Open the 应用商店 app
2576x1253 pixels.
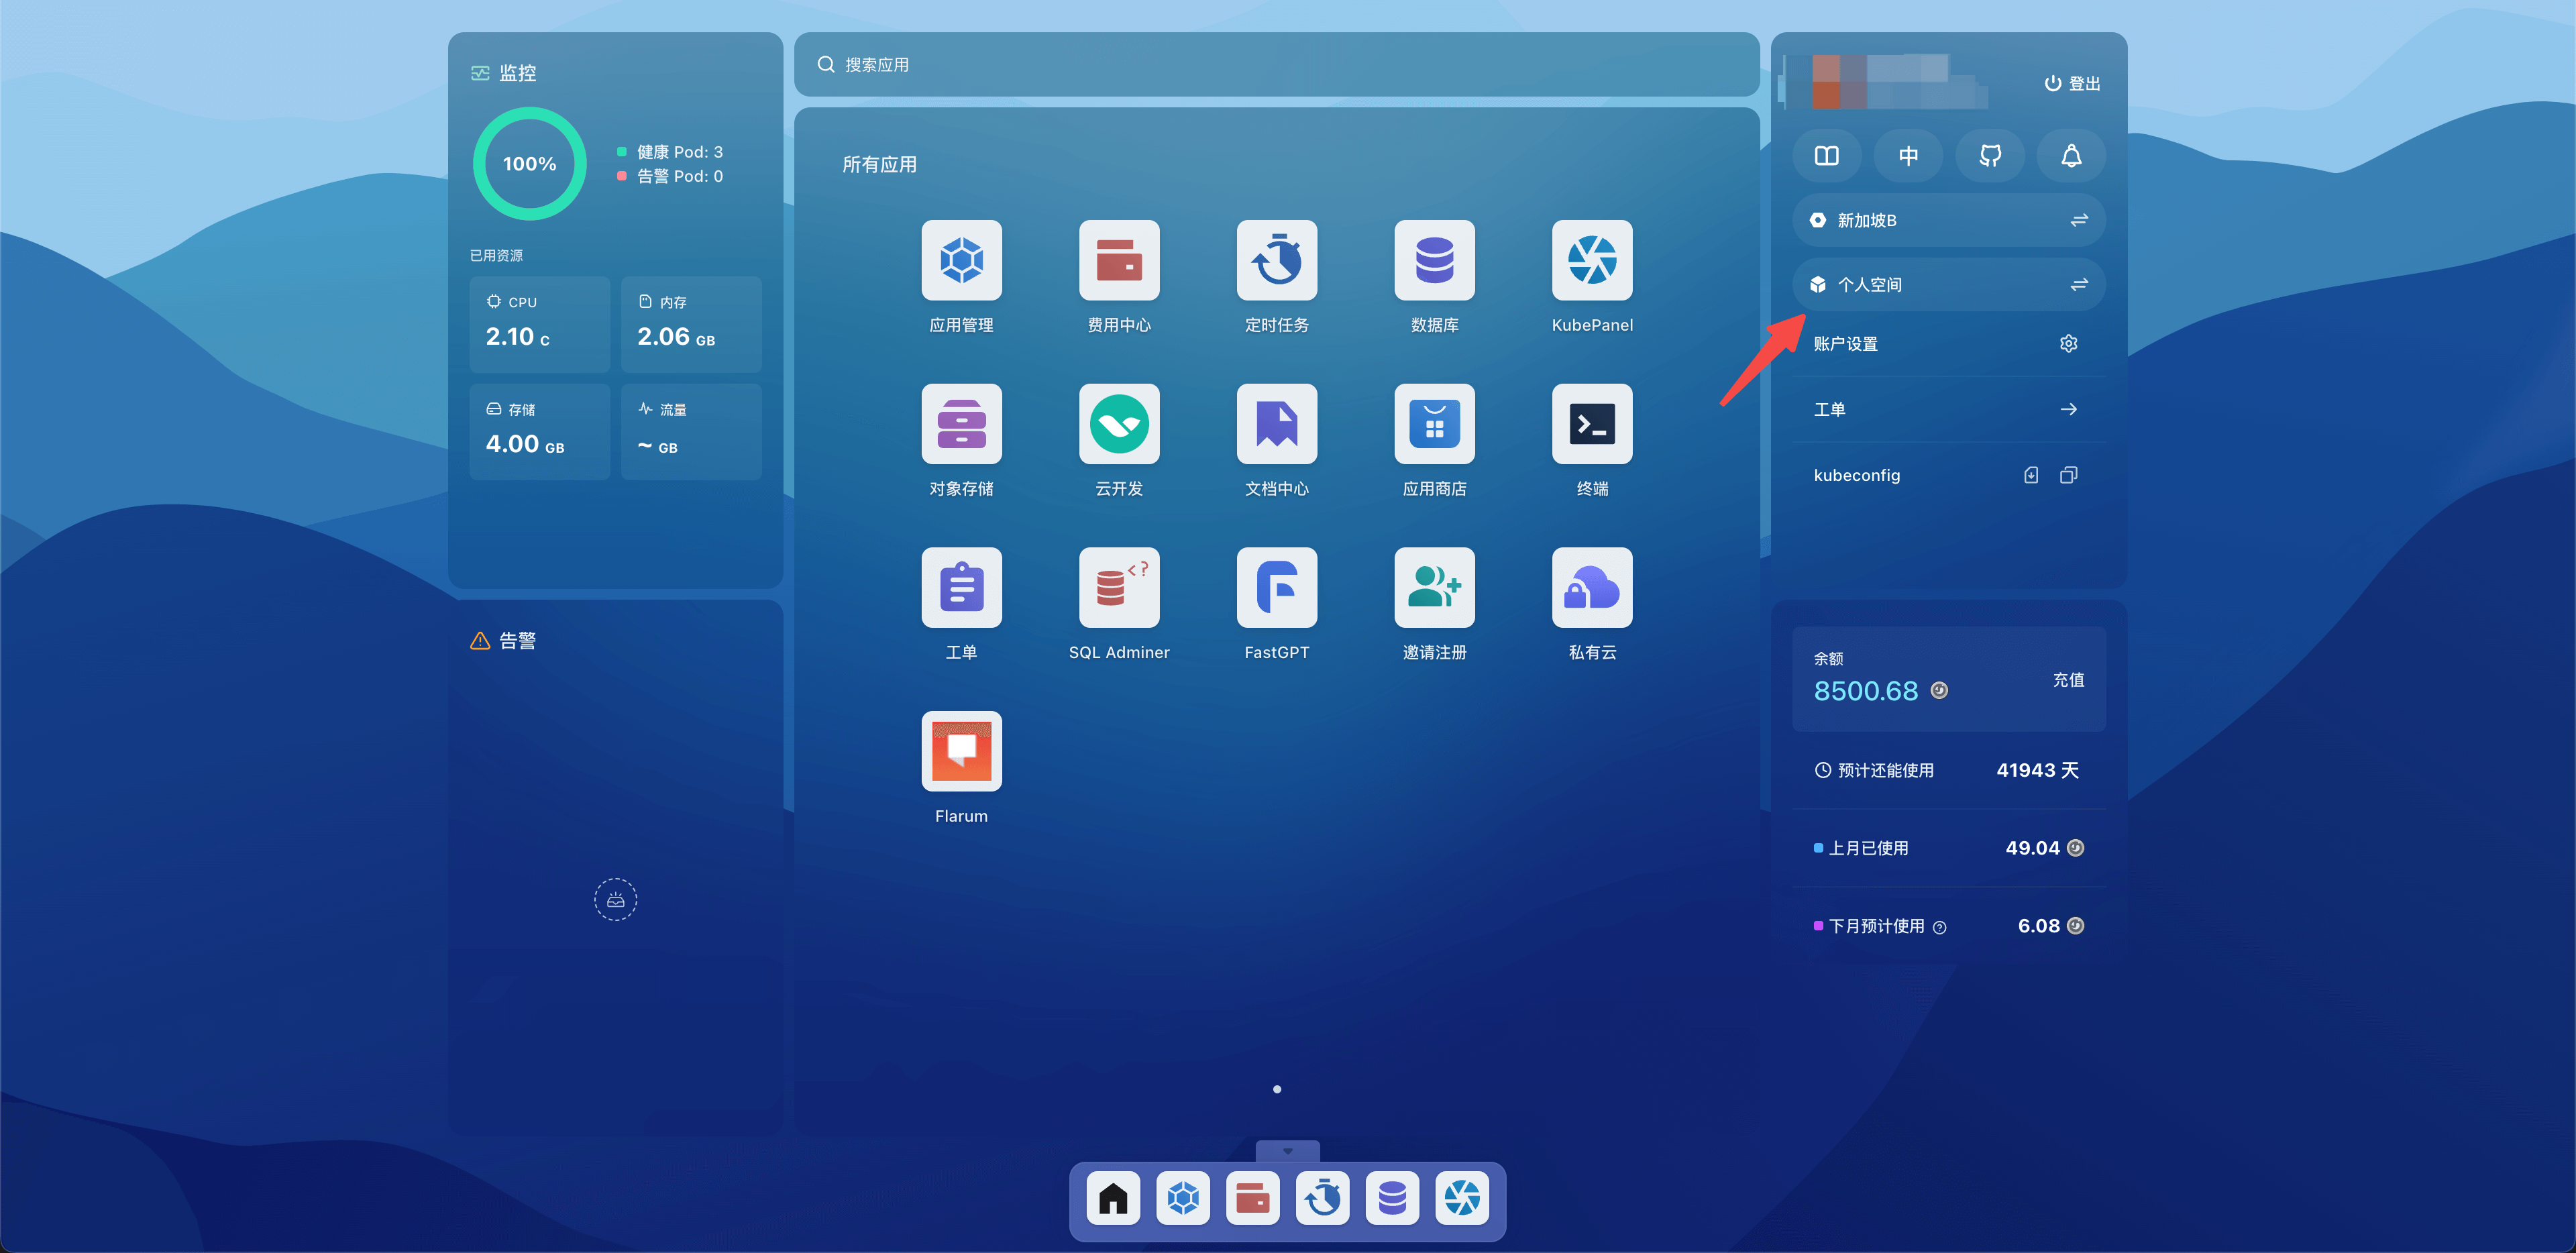[x=1434, y=424]
